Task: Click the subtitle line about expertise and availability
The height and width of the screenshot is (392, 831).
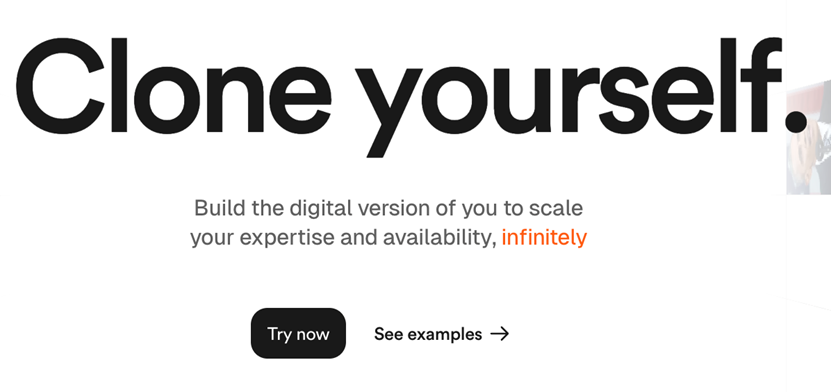Action: (x=388, y=238)
